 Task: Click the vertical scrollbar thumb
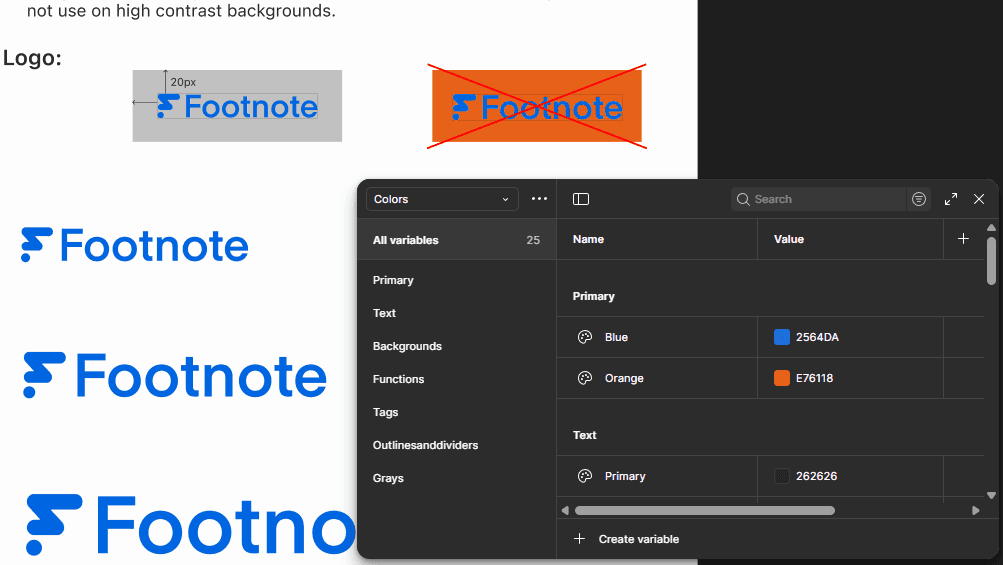(991, 261)
